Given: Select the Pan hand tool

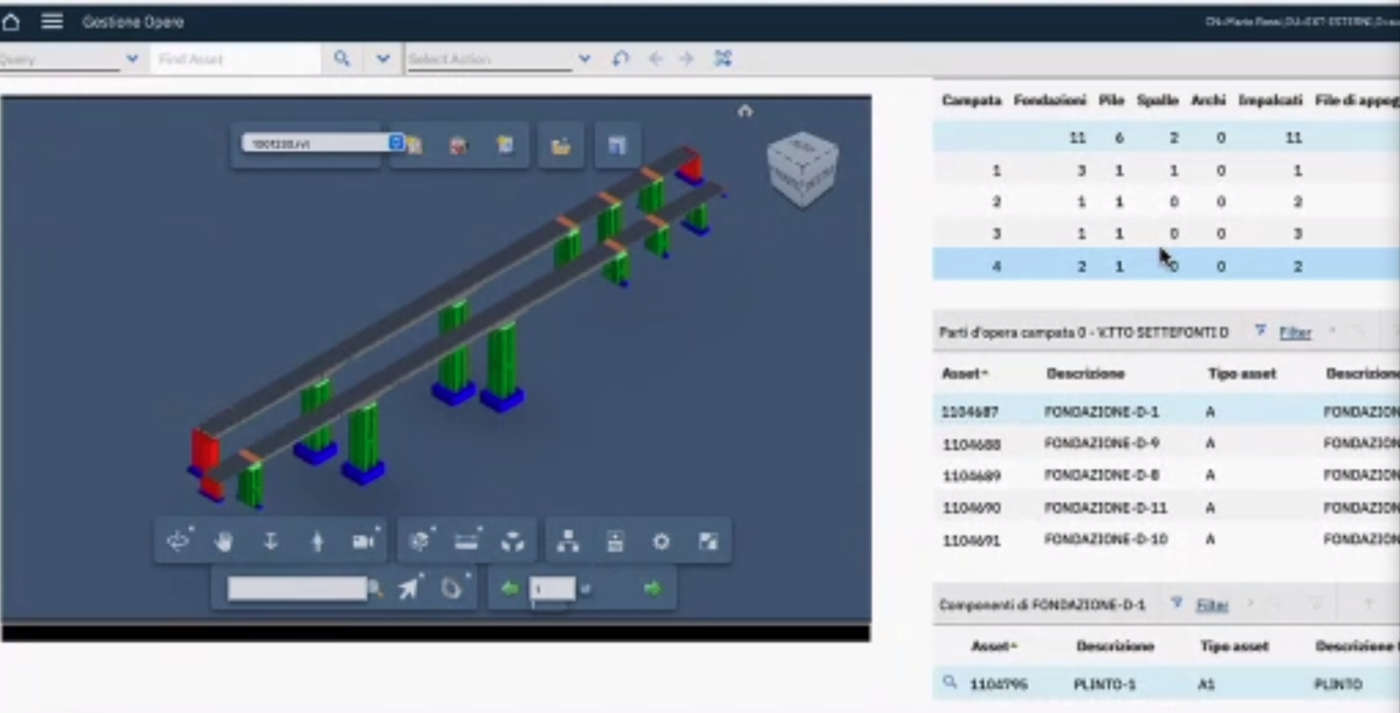Looking at the screenshot, I should [x=224, y=541].
